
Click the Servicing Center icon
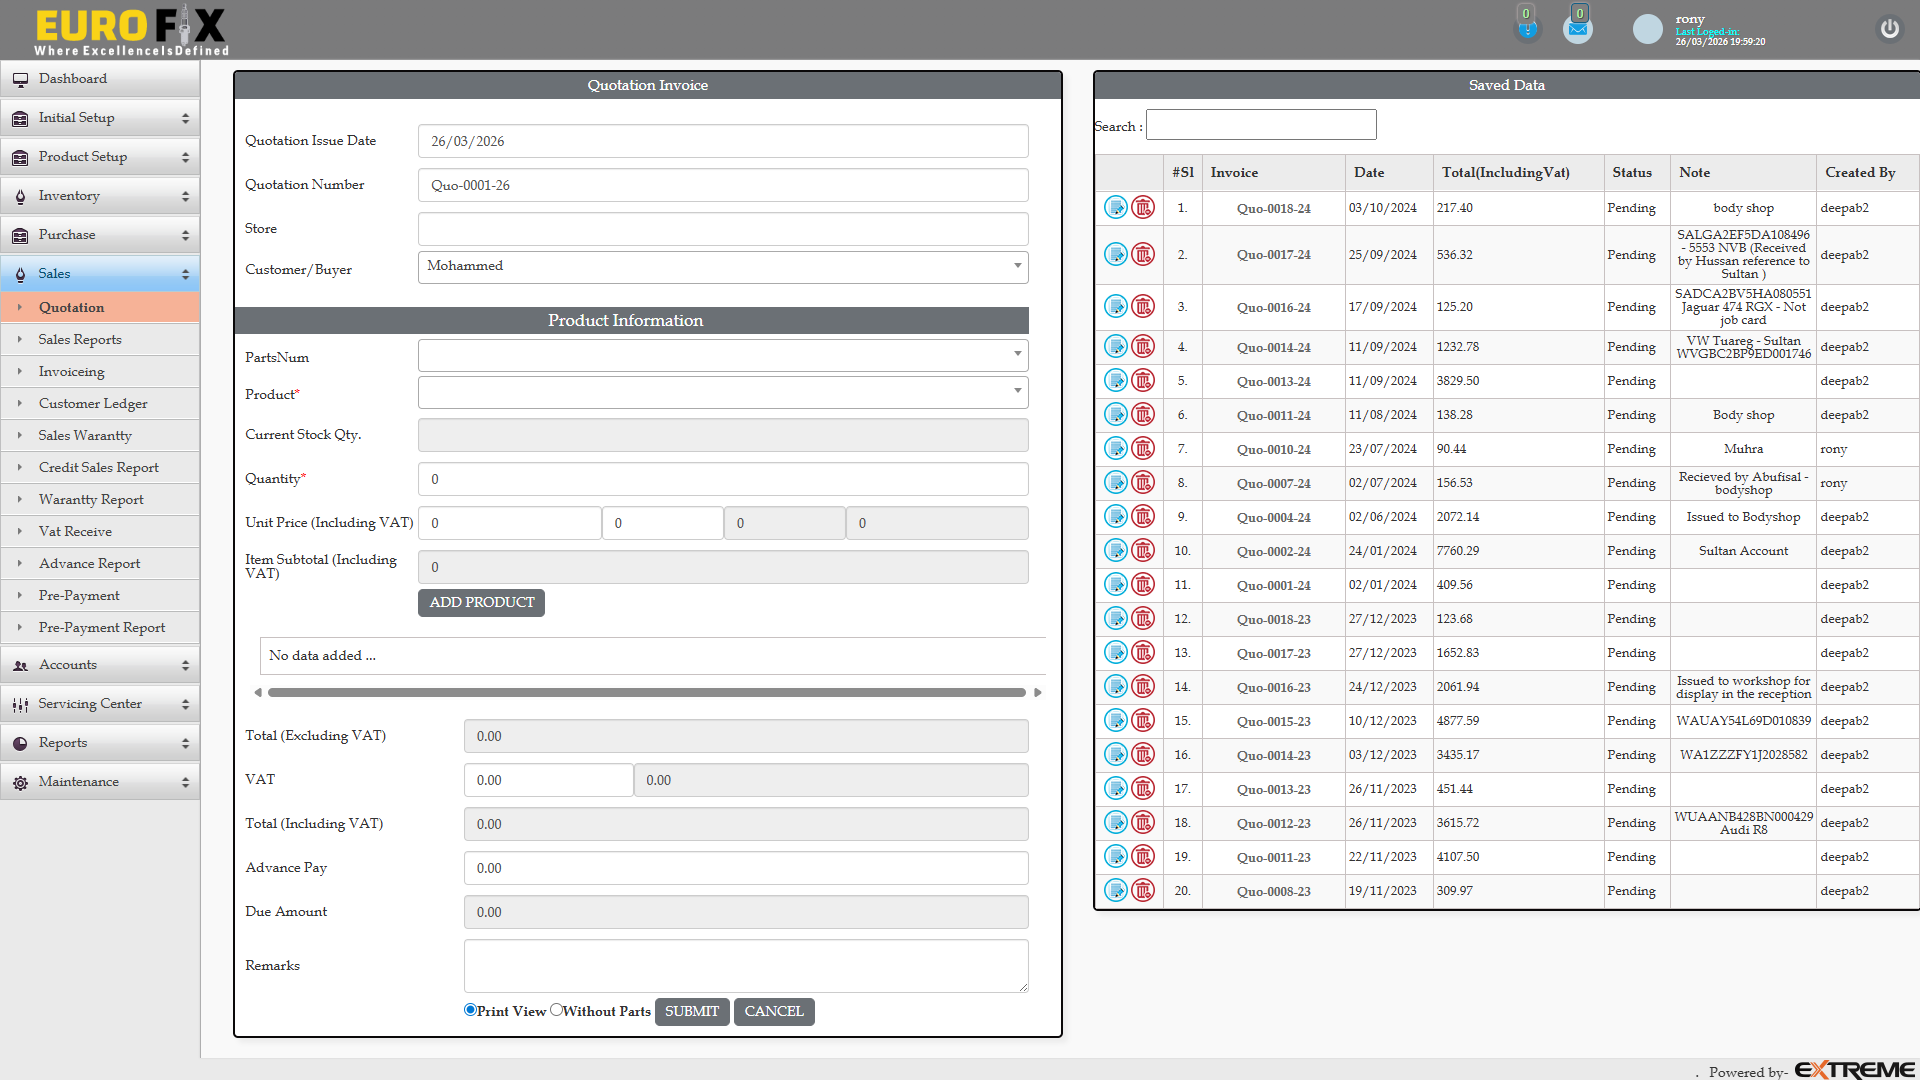click(19, 704)
